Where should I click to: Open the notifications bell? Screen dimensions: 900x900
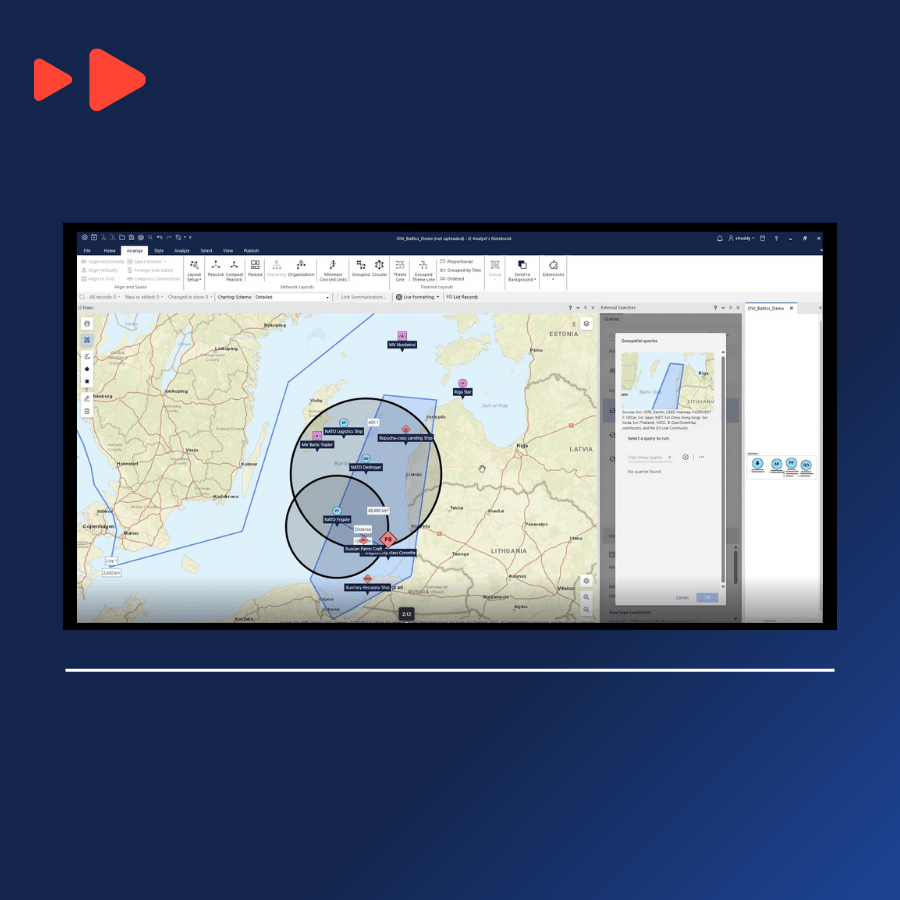click(720, 238)
